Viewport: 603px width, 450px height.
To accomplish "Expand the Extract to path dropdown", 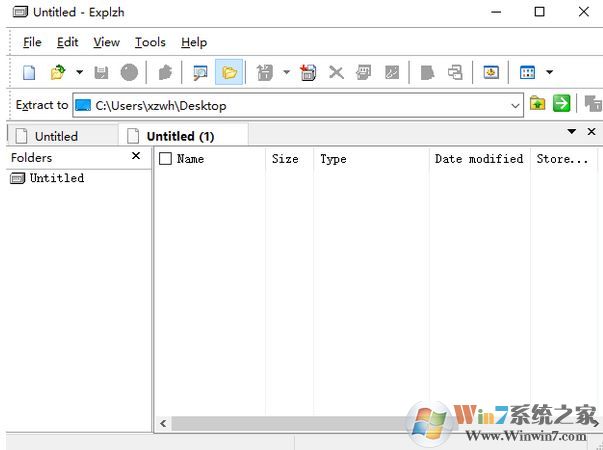I will [516, 105].
